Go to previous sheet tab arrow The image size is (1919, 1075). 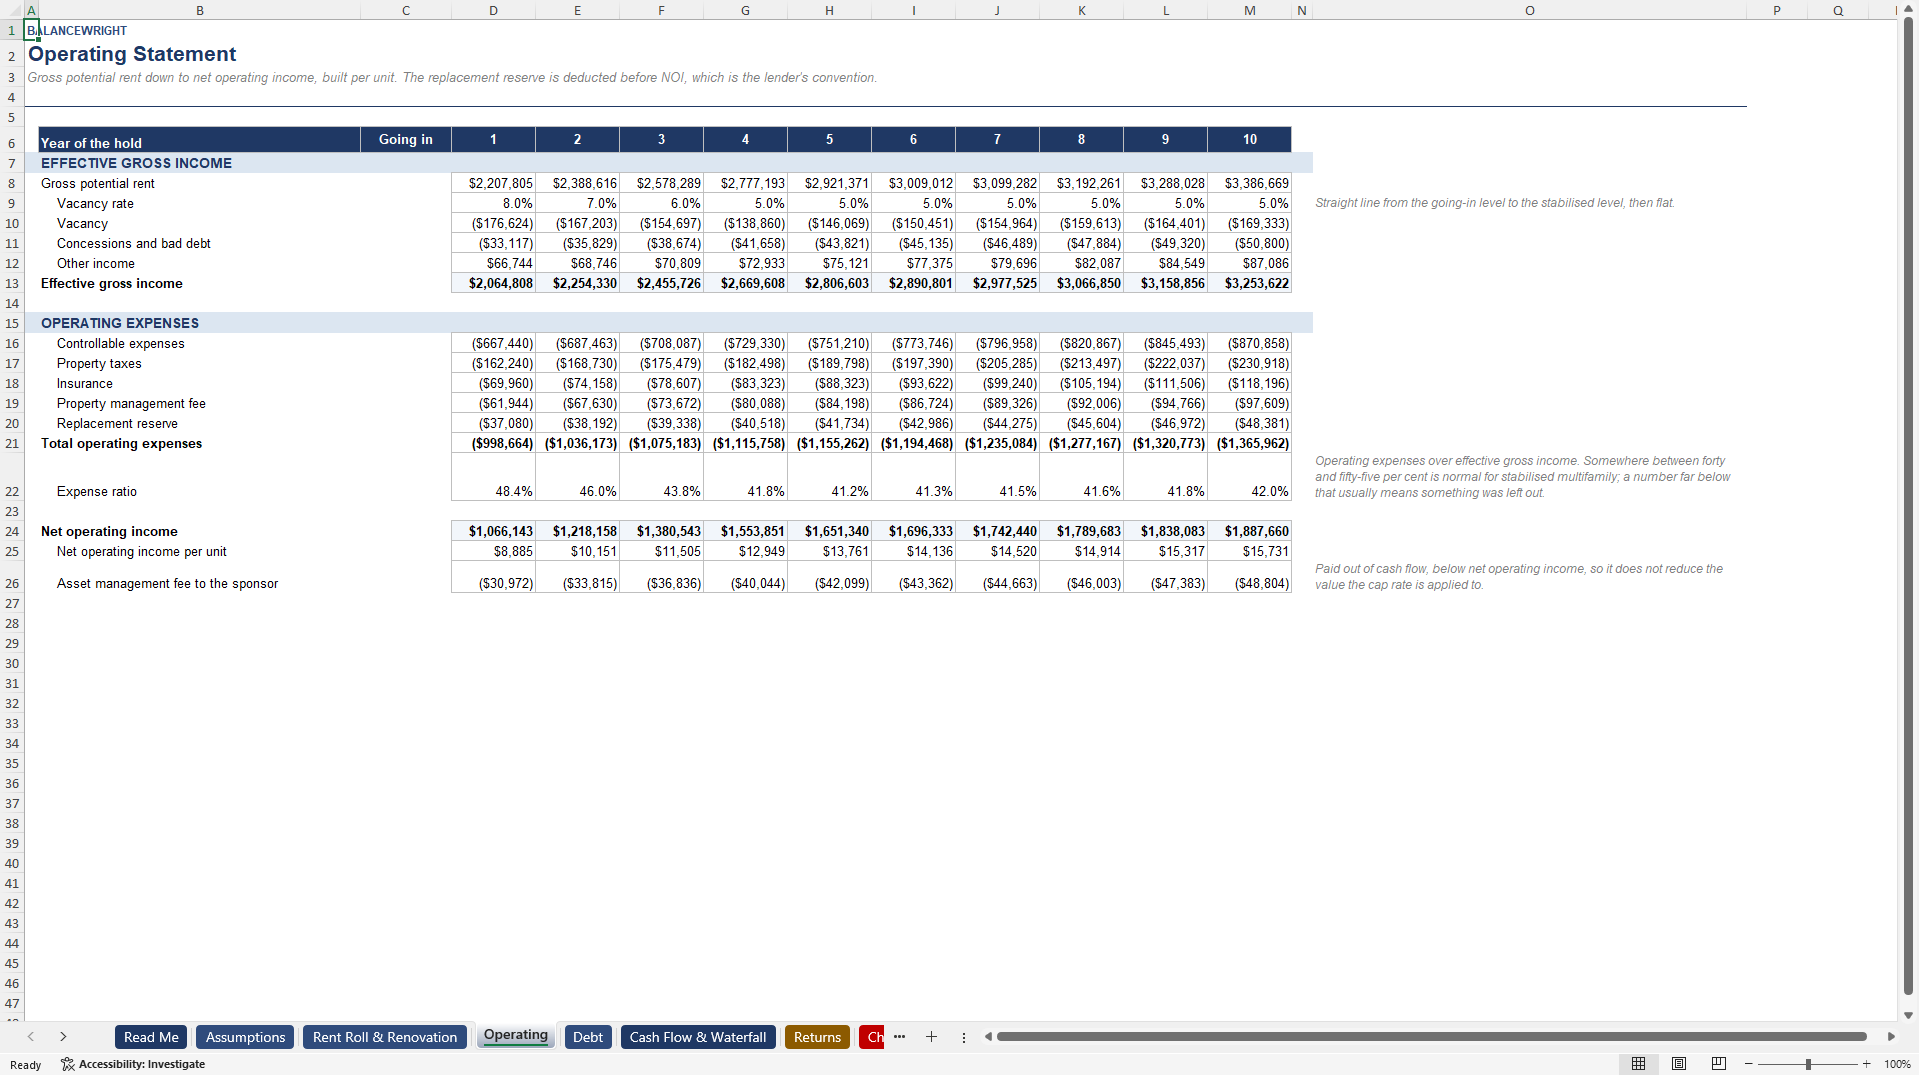pos(31,1037)
